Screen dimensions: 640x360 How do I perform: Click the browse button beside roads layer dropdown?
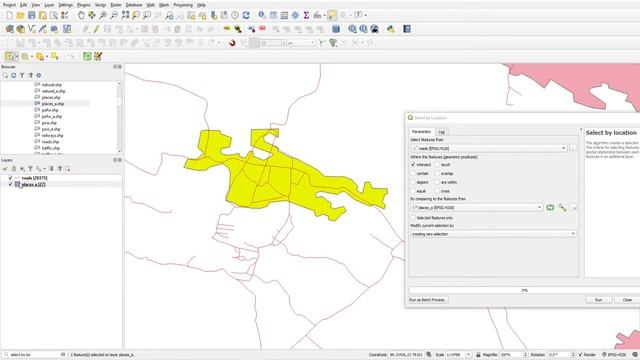573,148
